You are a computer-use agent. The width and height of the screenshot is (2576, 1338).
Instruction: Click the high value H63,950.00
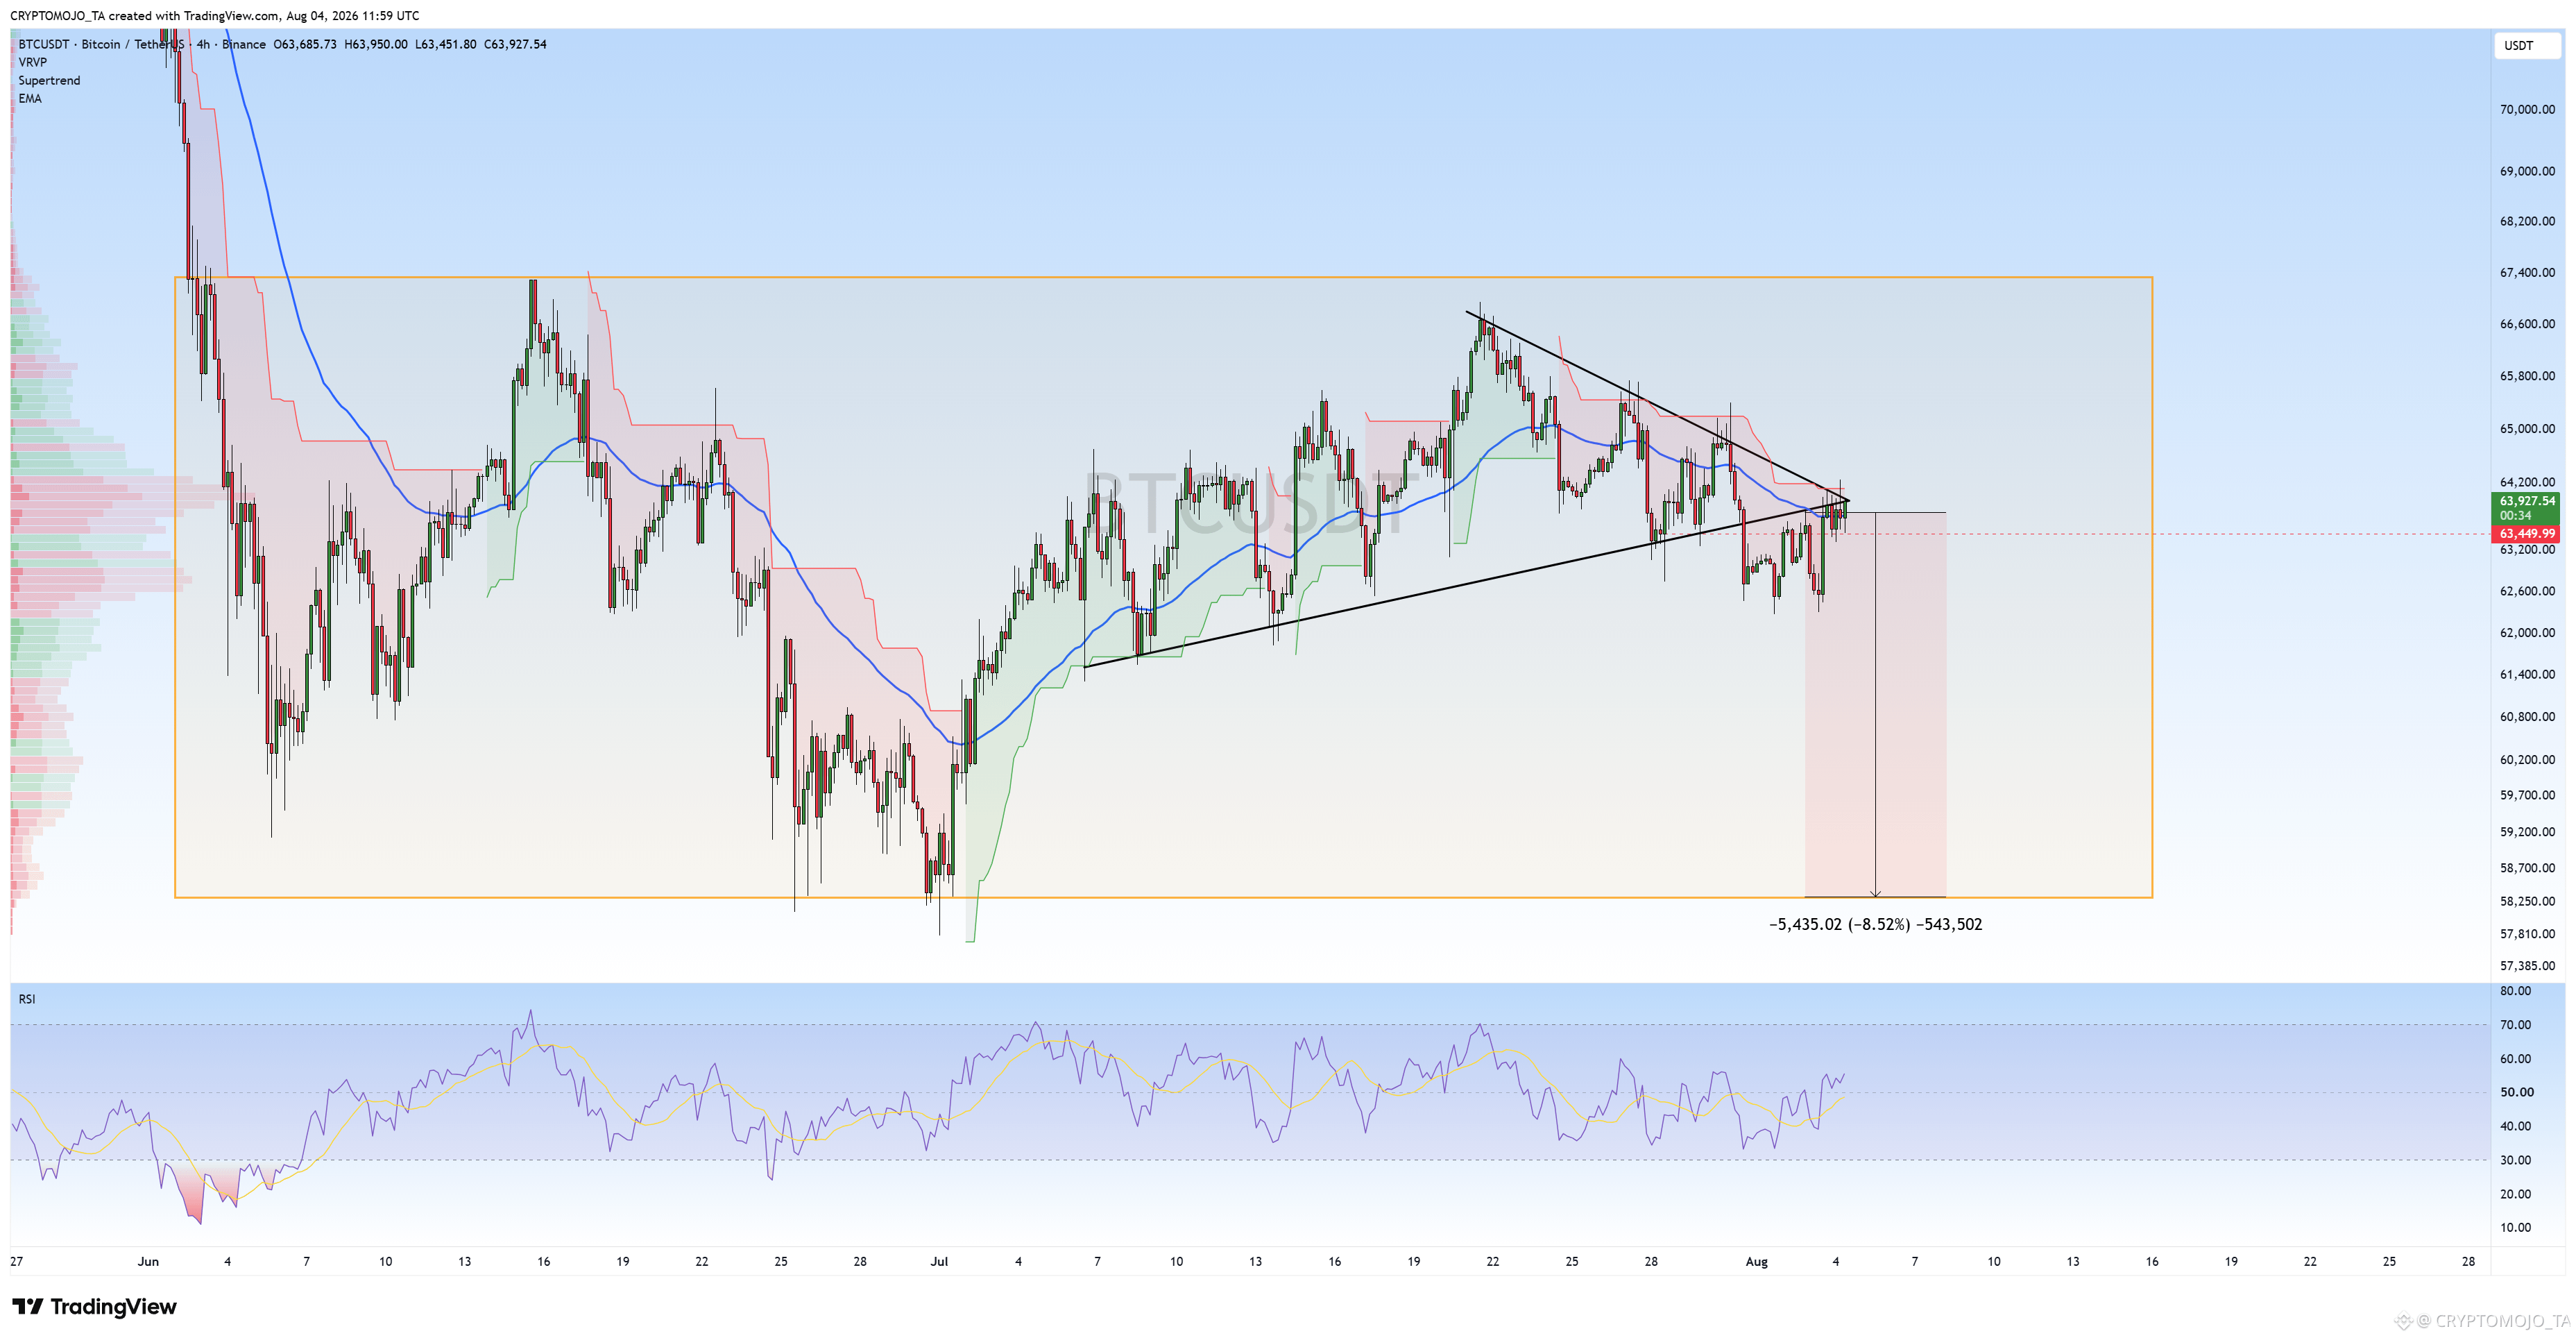point(376,44)
